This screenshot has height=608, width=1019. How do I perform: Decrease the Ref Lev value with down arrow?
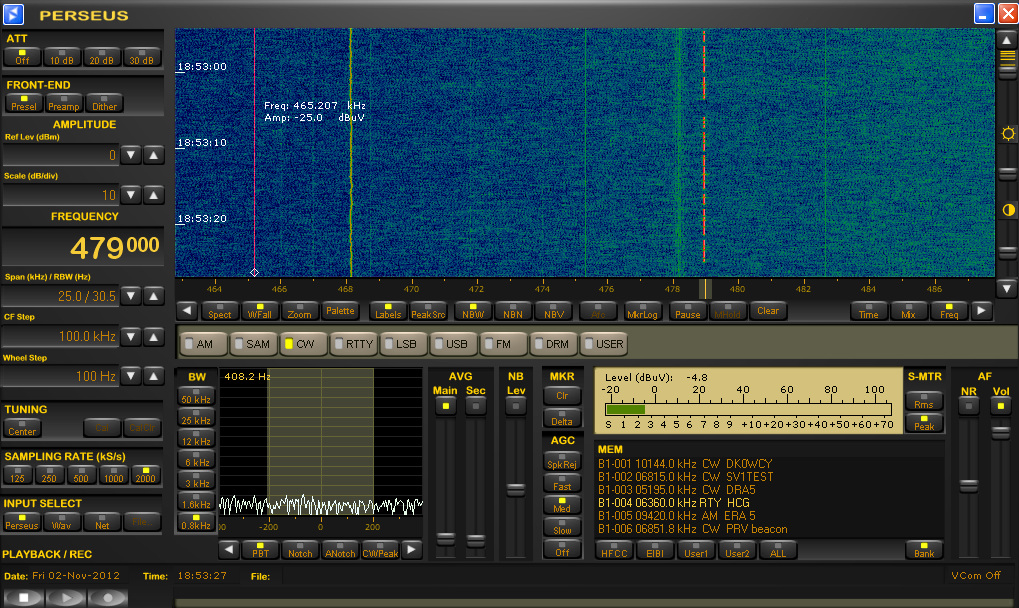[131, 155]
